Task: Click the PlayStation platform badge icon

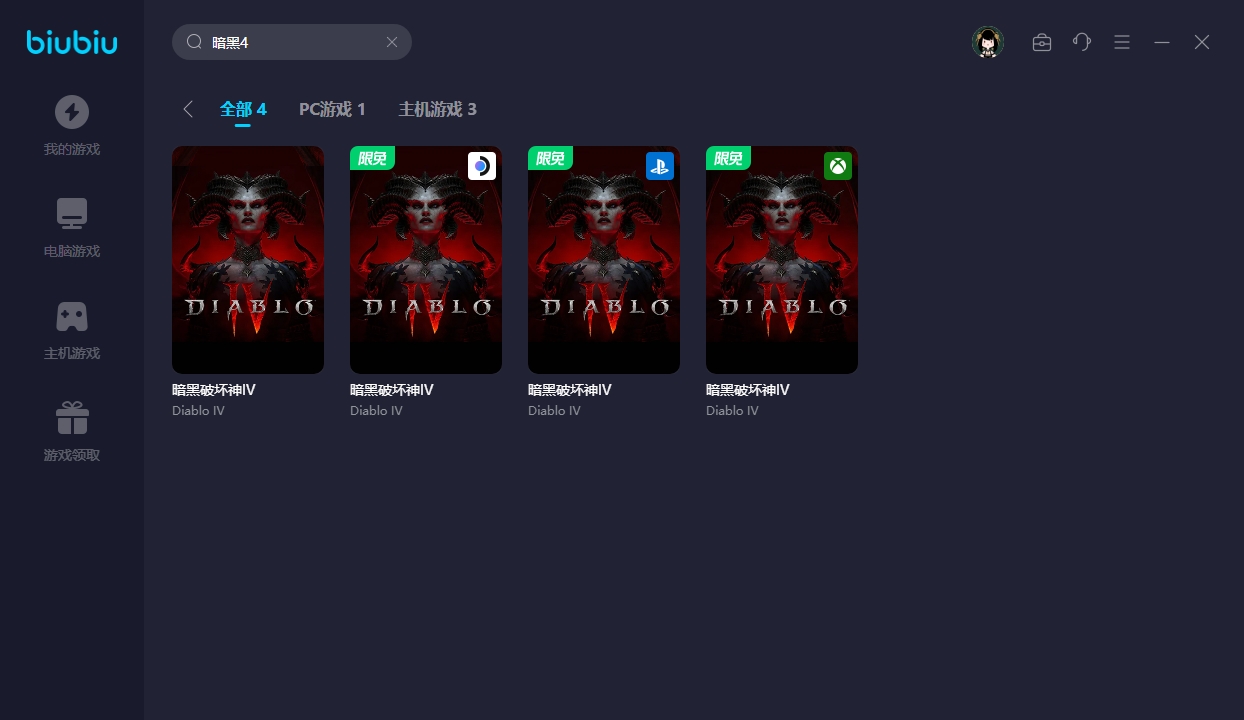Action: tap(660, 166)
